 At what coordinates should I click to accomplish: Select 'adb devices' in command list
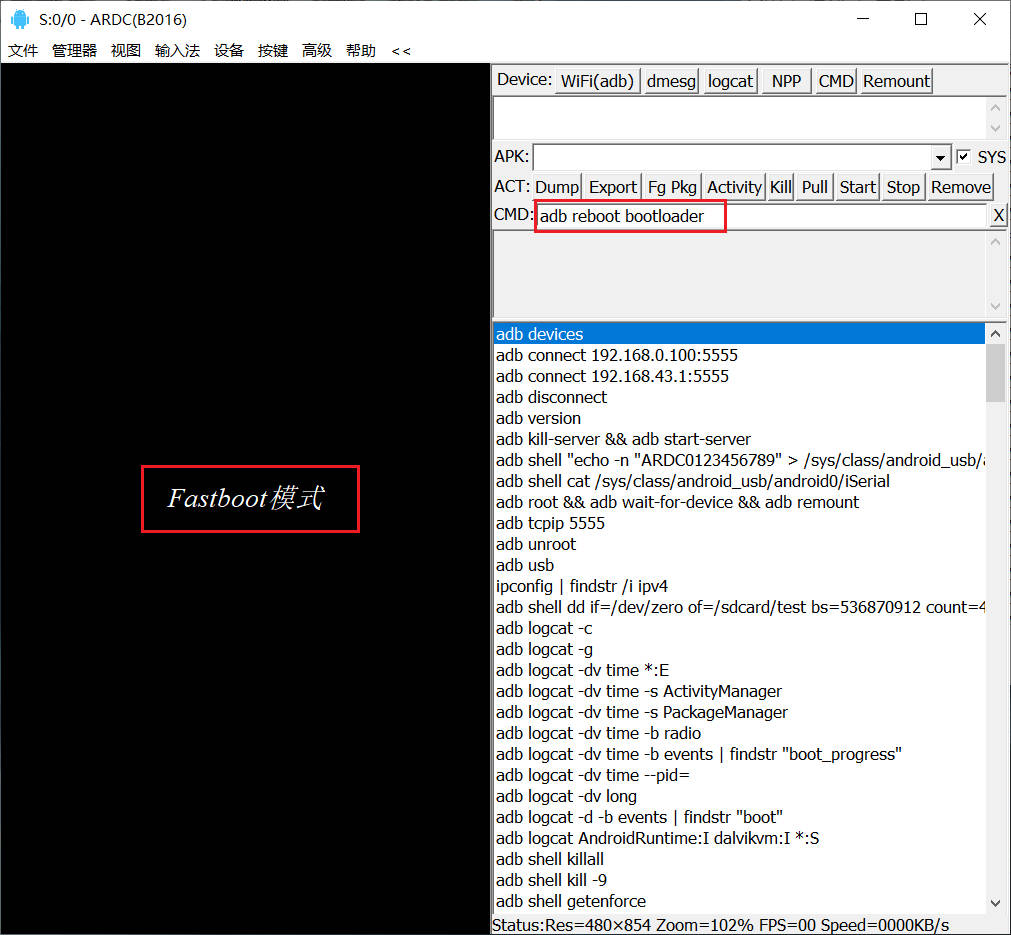point(539,334)
